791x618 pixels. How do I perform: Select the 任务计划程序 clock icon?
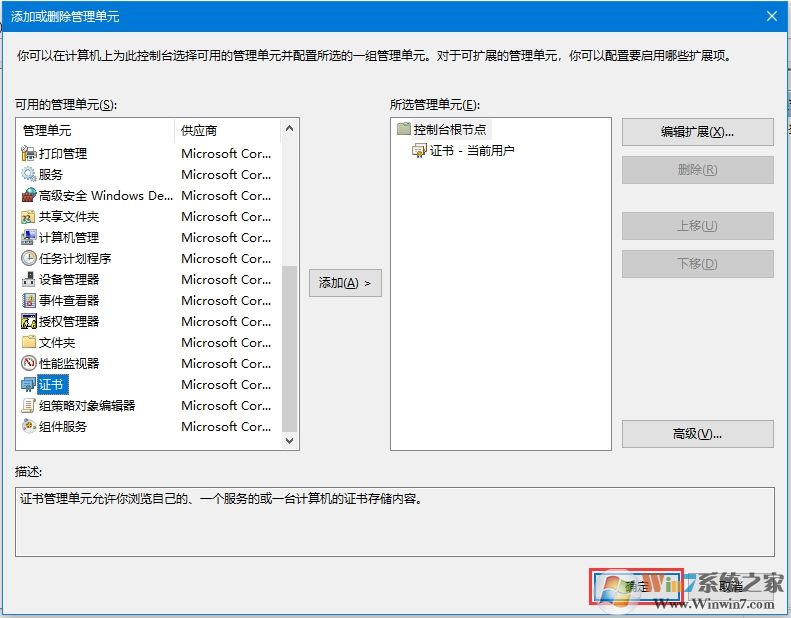click(29, 258)
